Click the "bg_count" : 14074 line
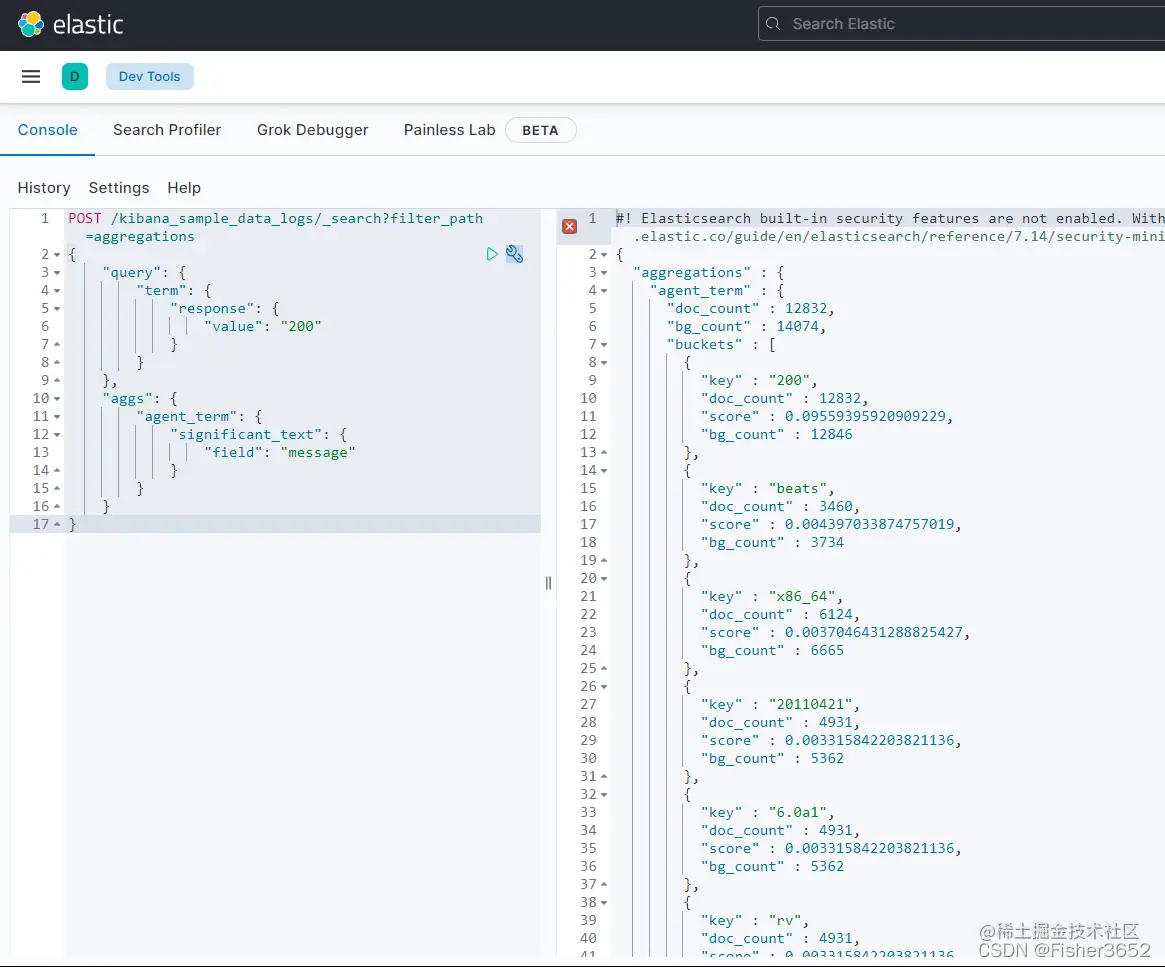Screen dimensions: 1165x967 click(x=746, y=326)
